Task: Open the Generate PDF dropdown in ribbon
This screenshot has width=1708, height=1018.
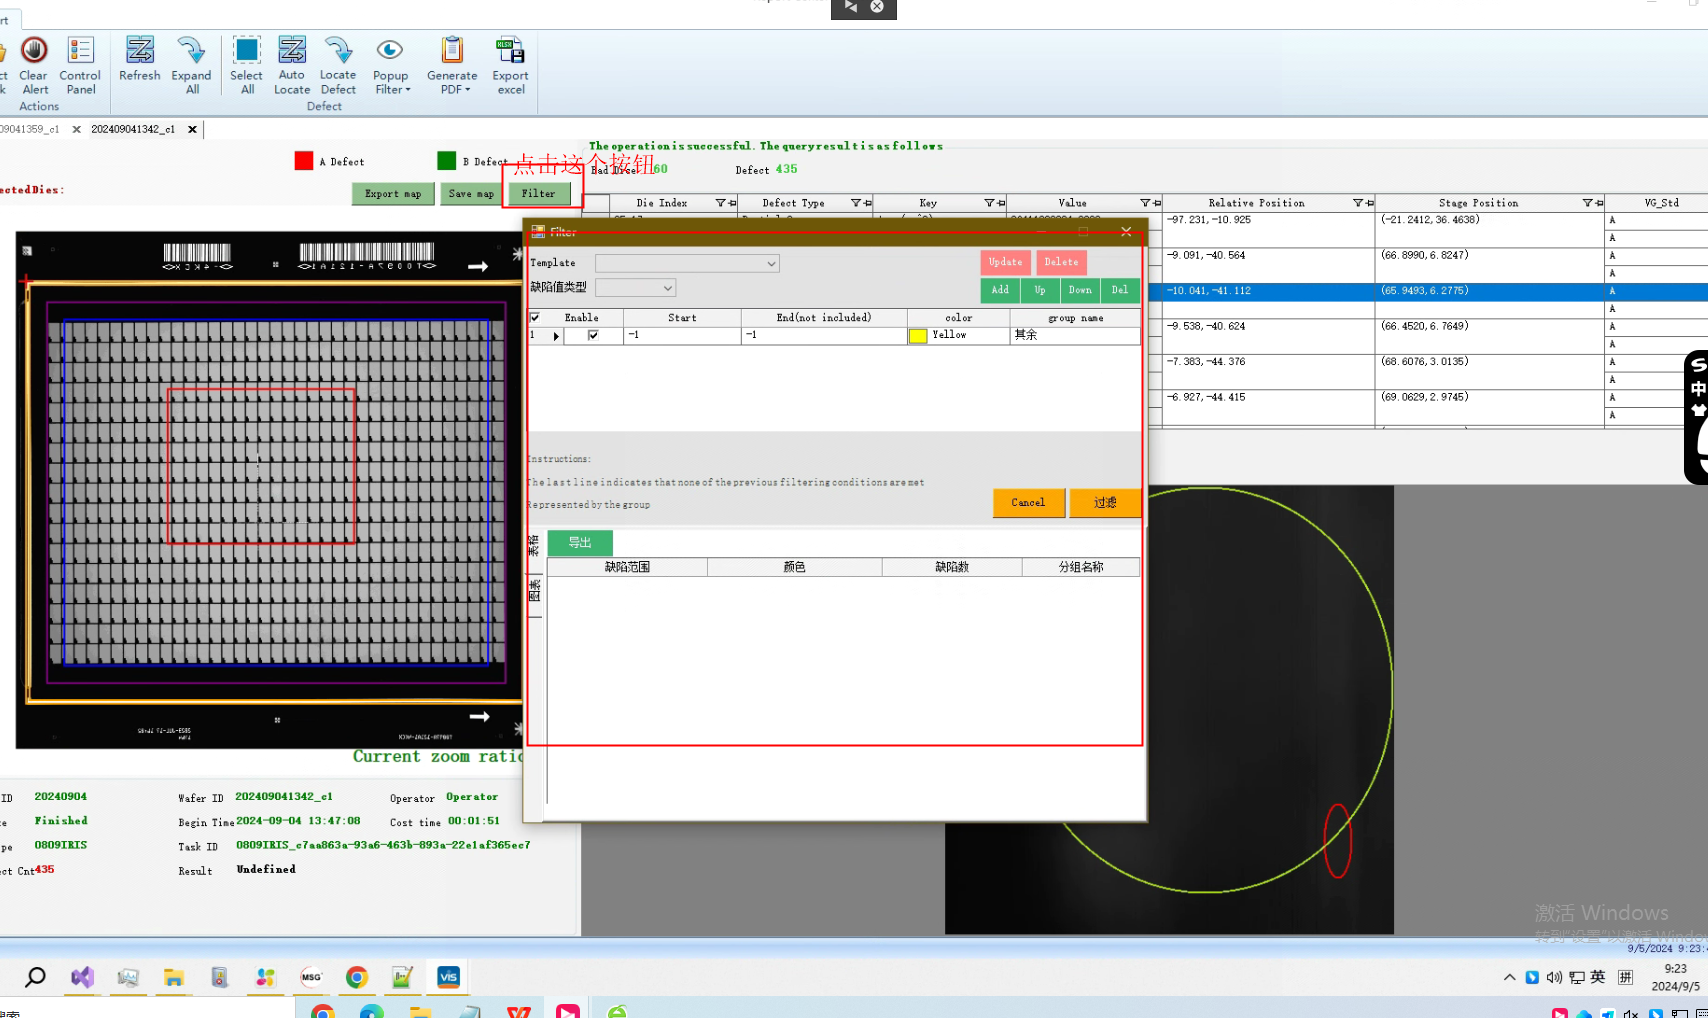Action: pyautogui.click(x=452, y=66)
